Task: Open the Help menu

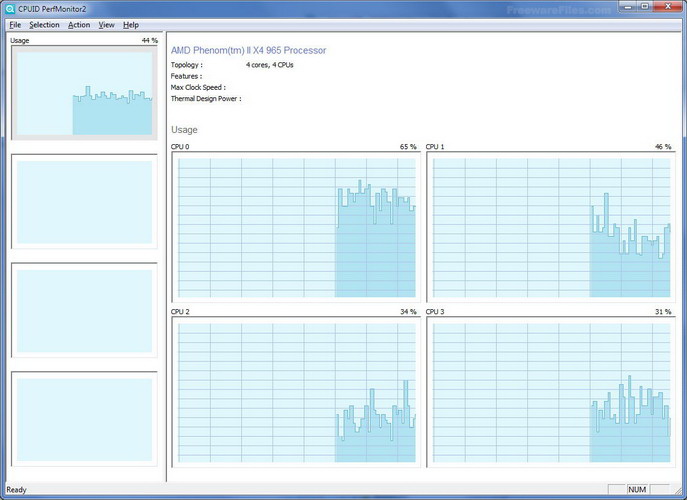Action: coord(131,25)
